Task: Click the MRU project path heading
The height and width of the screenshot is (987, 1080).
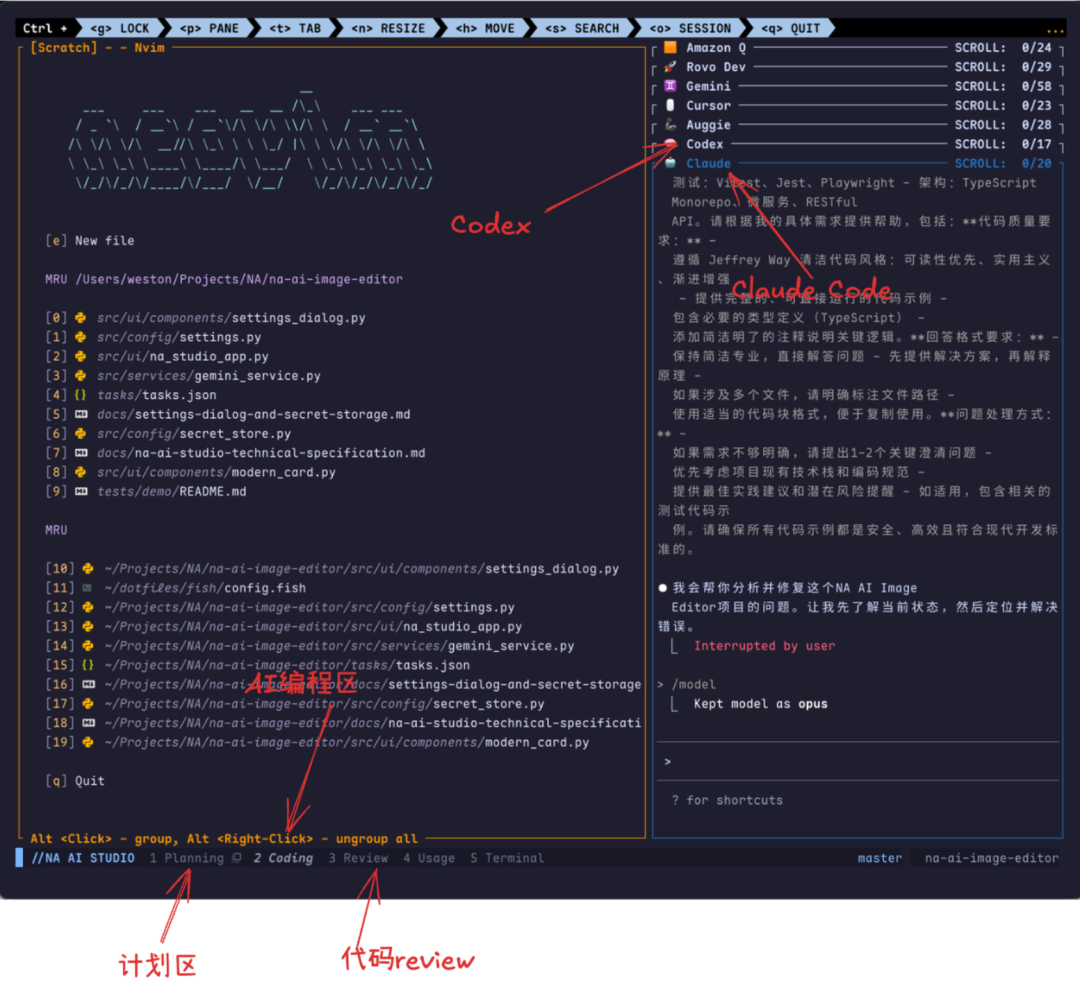Action: pos(224,279)
